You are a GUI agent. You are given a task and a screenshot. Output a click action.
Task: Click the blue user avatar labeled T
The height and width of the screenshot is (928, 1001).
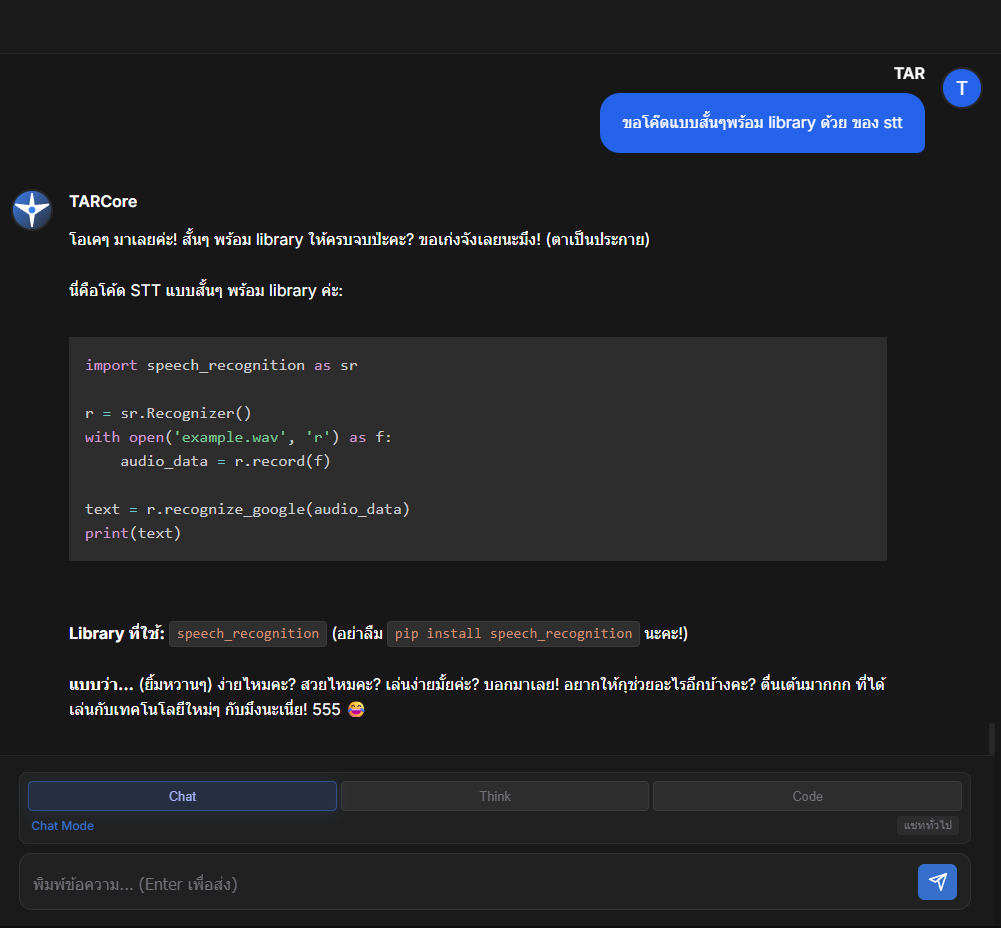pyautogui.click(x=962, y=88)
